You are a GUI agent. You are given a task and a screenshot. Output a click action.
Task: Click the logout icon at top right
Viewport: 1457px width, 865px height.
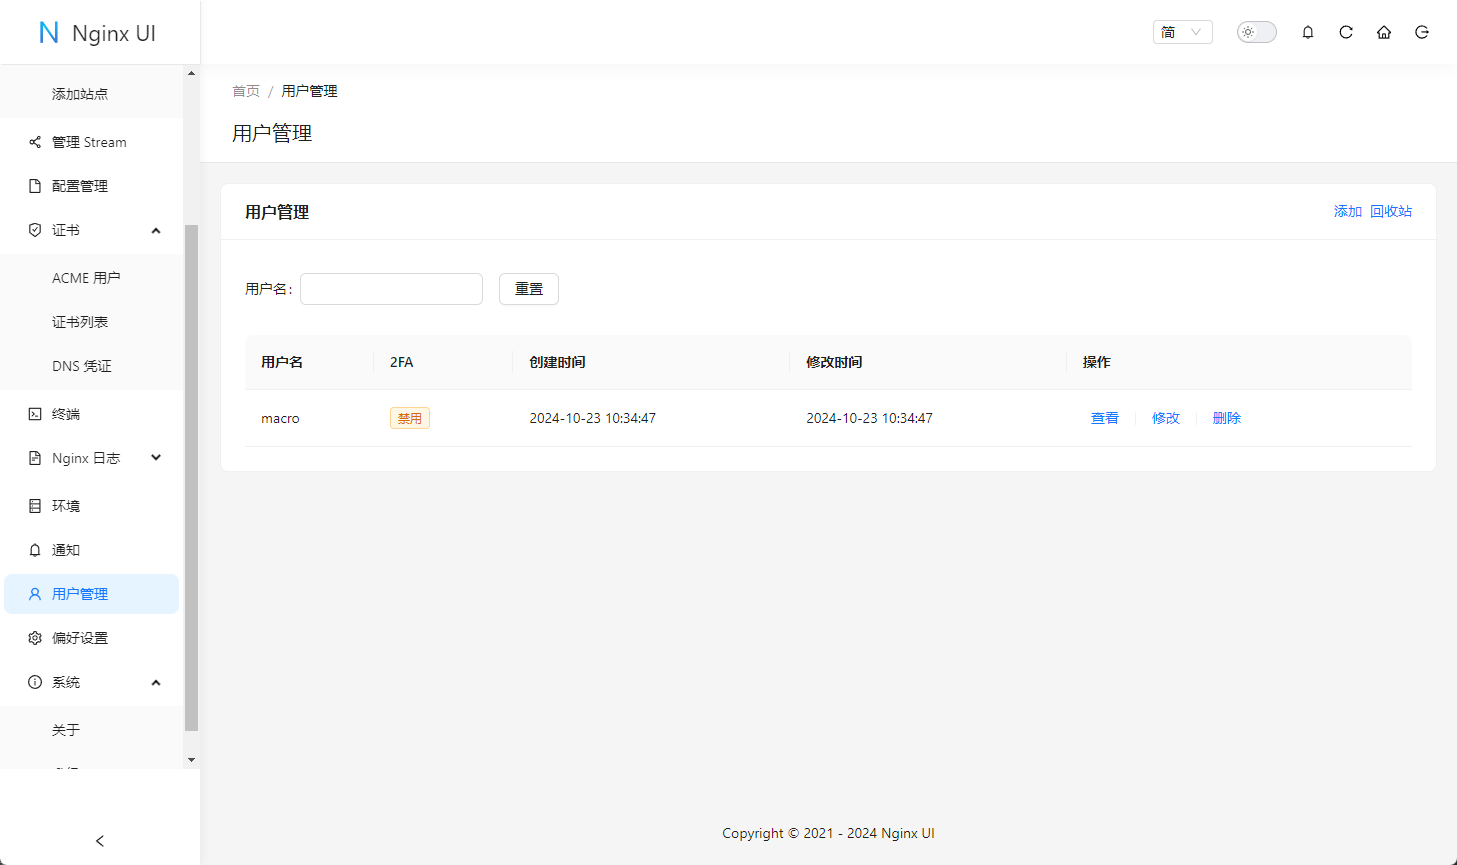pyautogui.click(x=1422, y=32)
